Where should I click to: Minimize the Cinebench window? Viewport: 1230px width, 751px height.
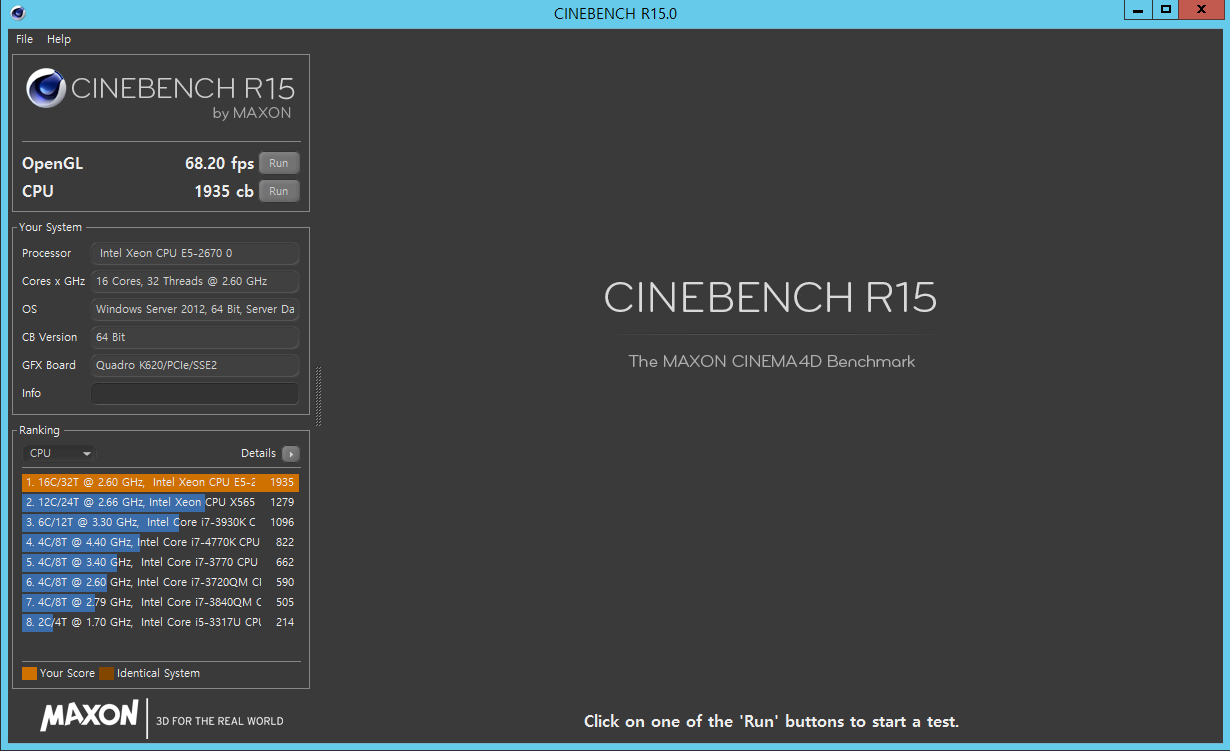point(1138,10)
